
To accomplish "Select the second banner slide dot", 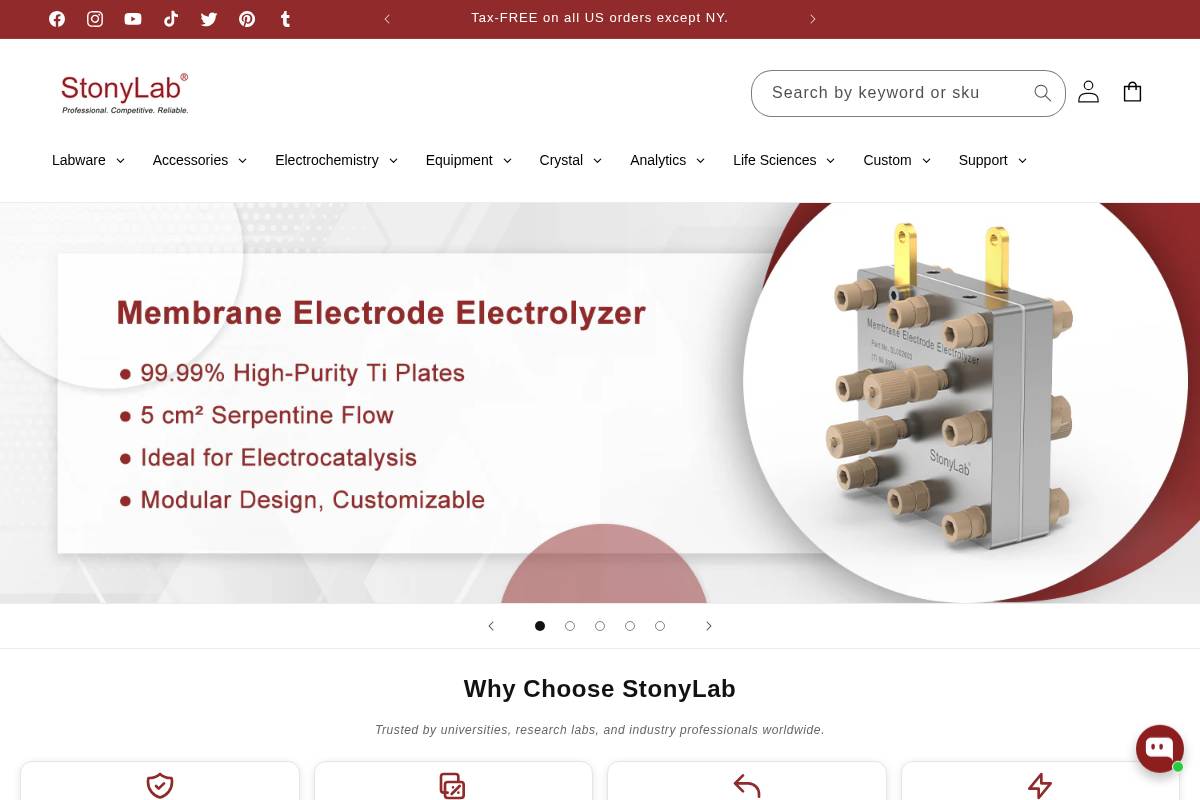I will 570,626.
